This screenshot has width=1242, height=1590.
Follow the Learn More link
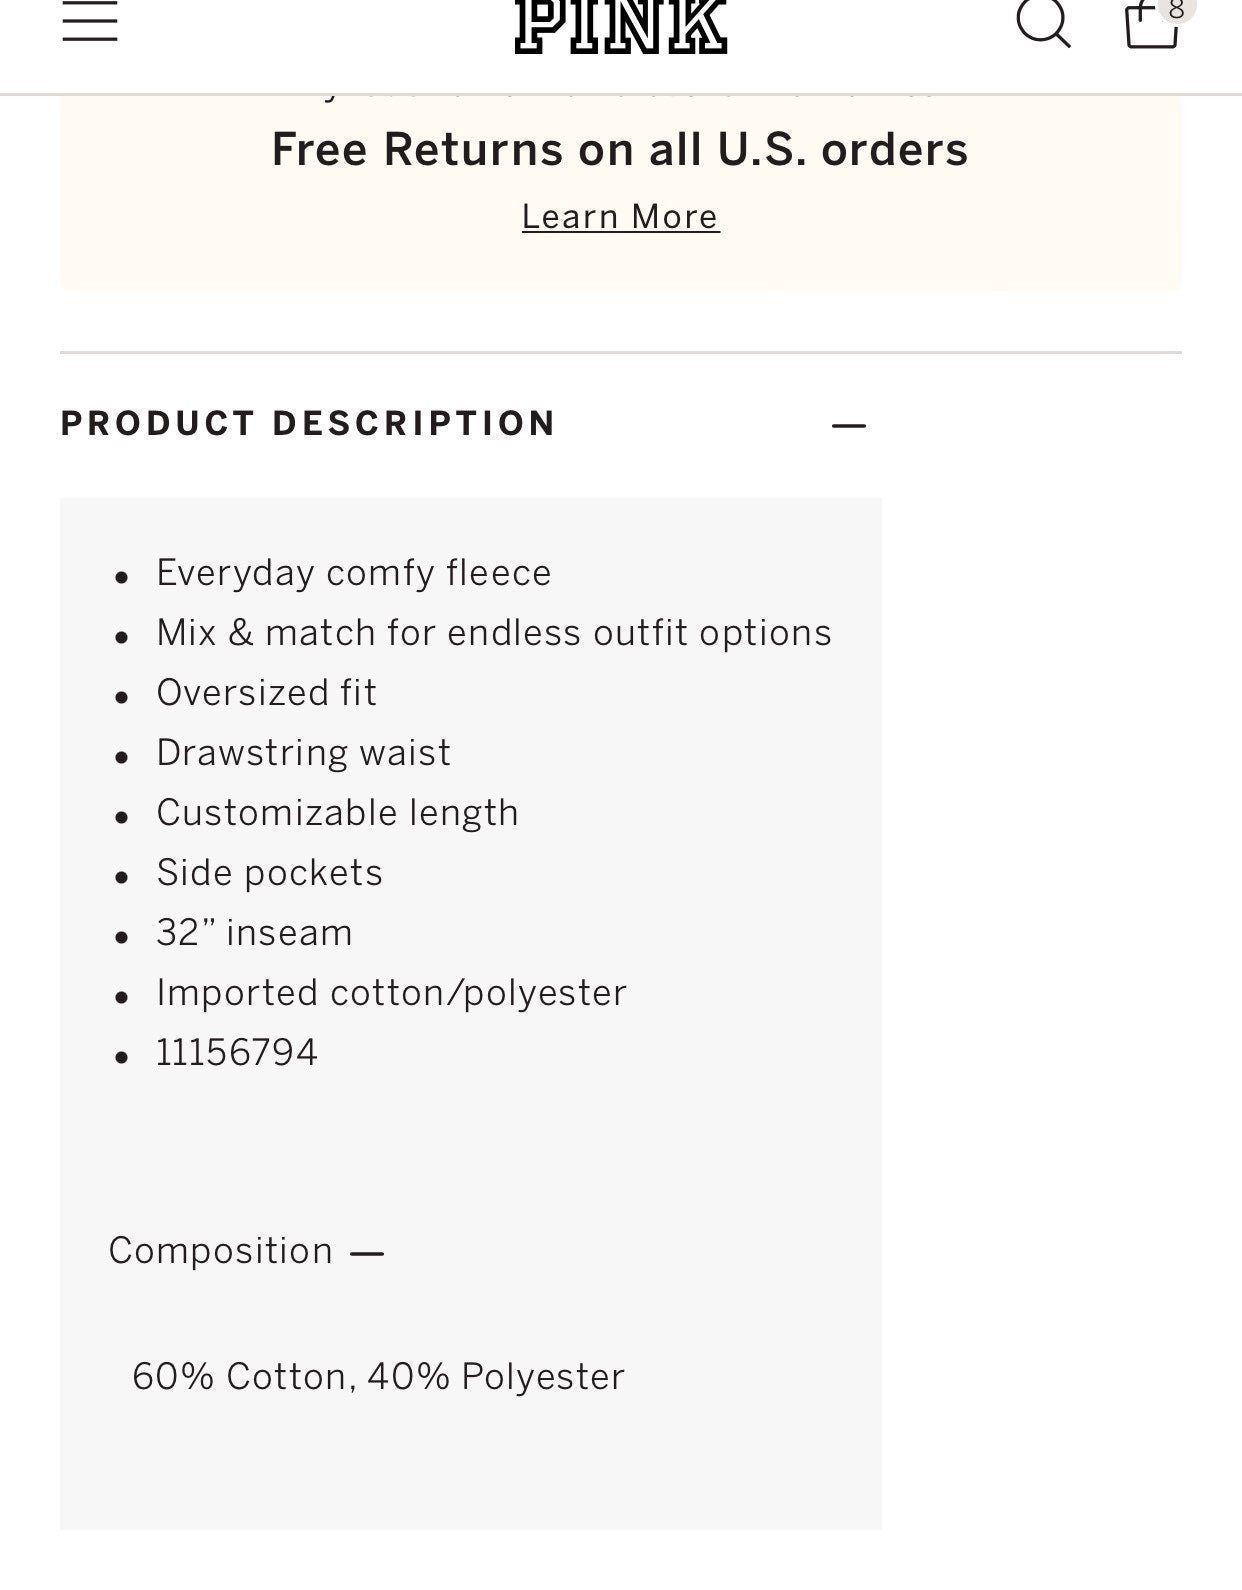621,216
